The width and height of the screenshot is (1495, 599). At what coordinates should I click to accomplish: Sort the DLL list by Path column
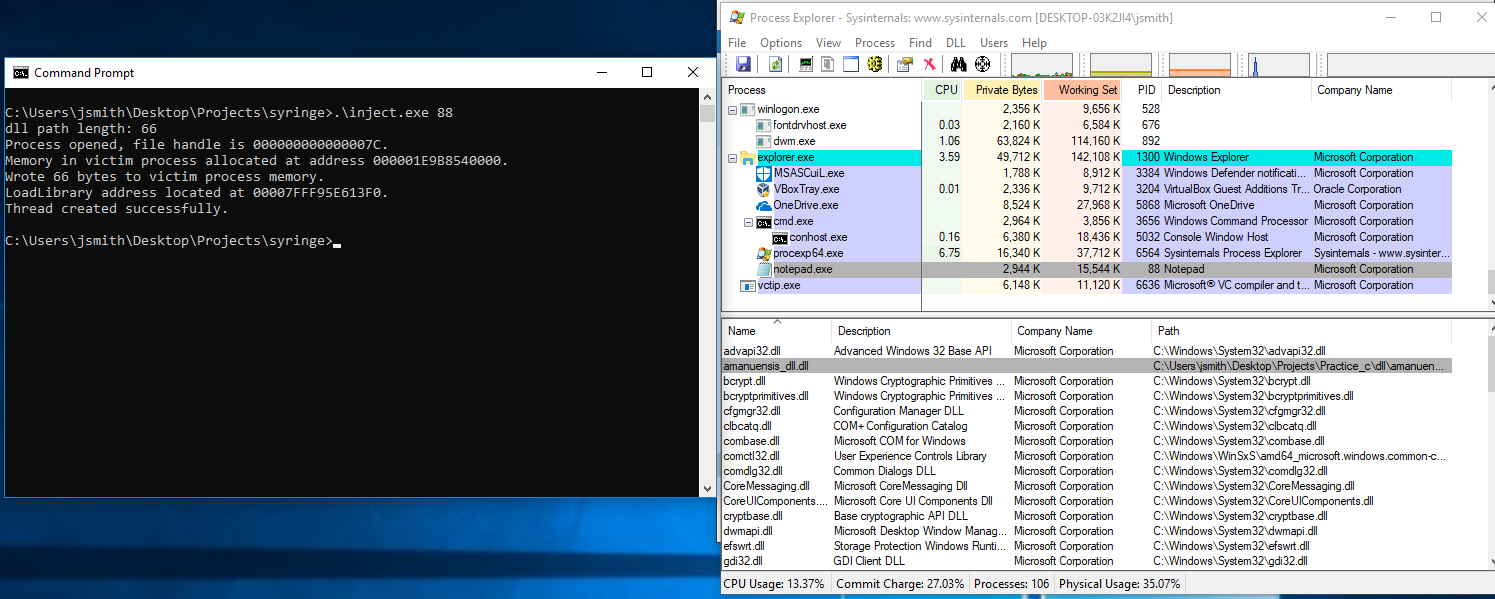click(x=1167, y=331)
